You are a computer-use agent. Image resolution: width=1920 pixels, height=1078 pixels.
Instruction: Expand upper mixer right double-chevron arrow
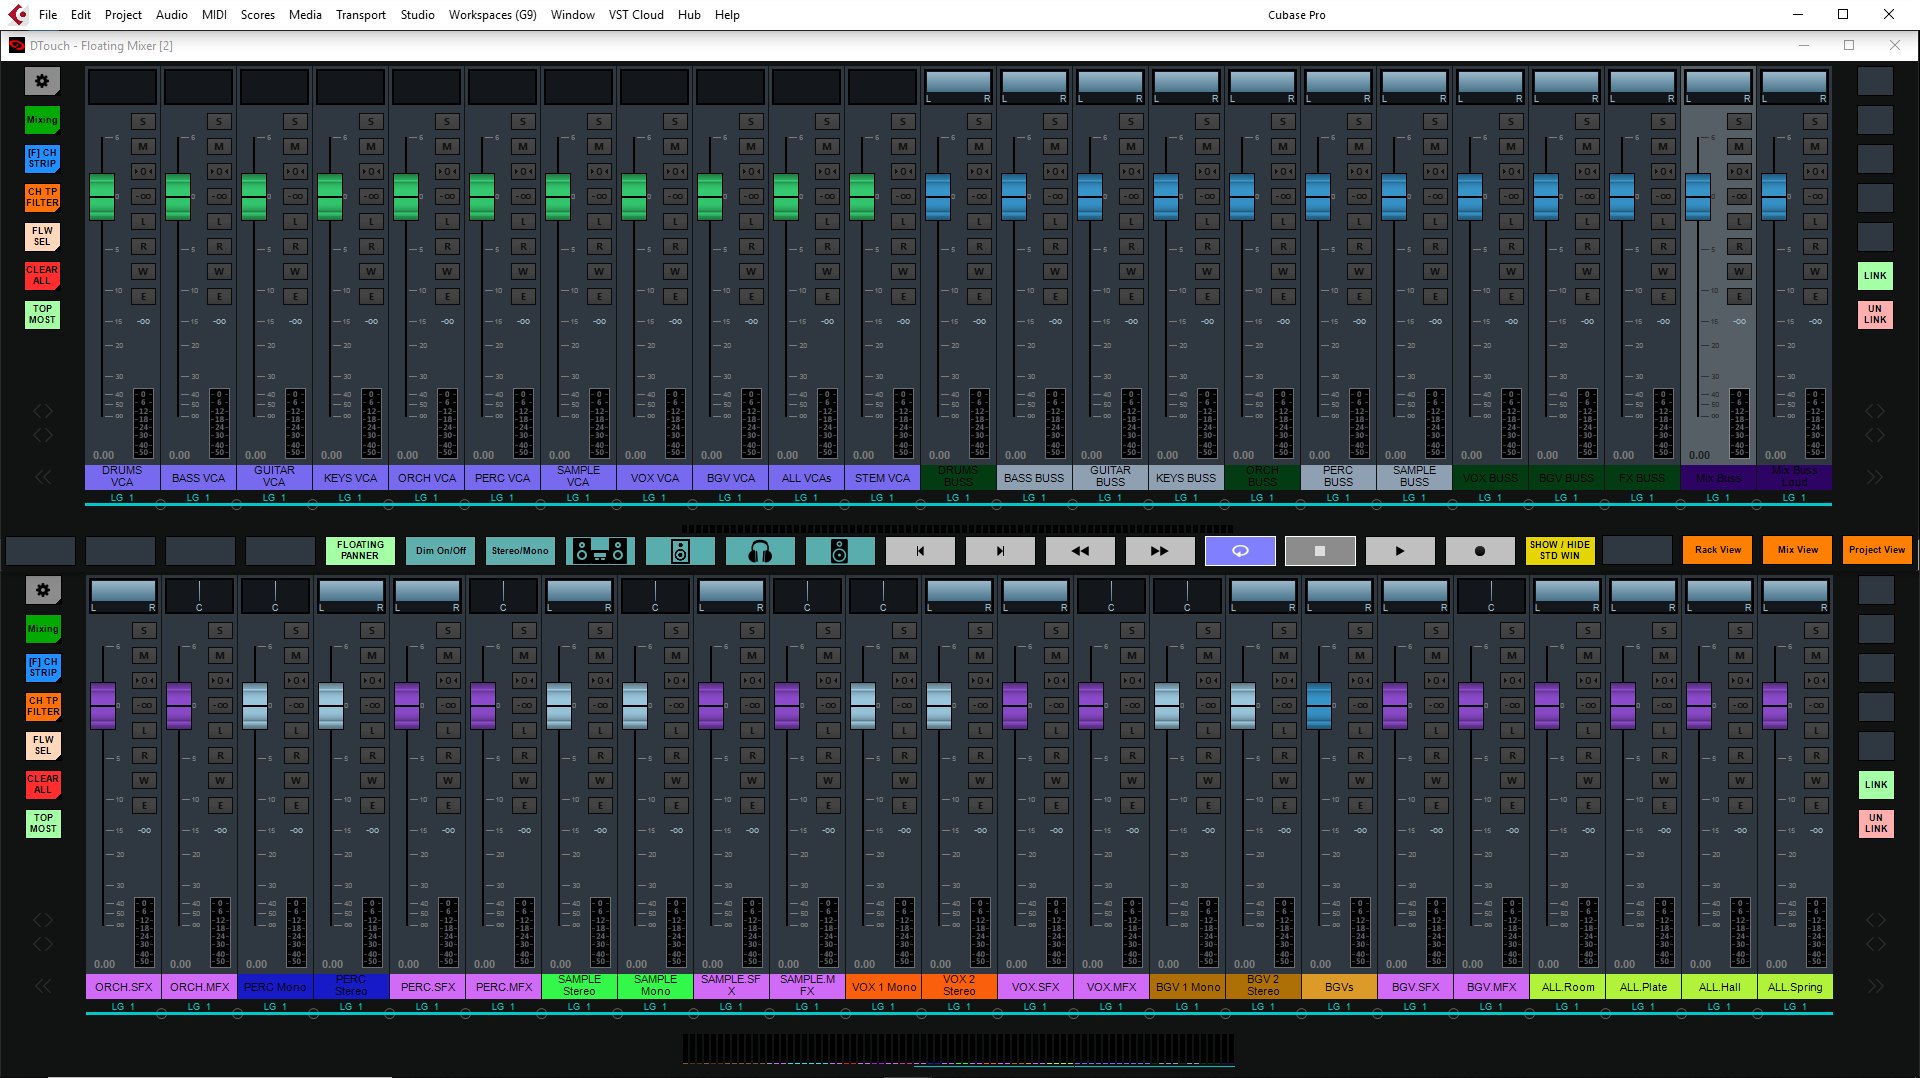tap(1875, 477)
